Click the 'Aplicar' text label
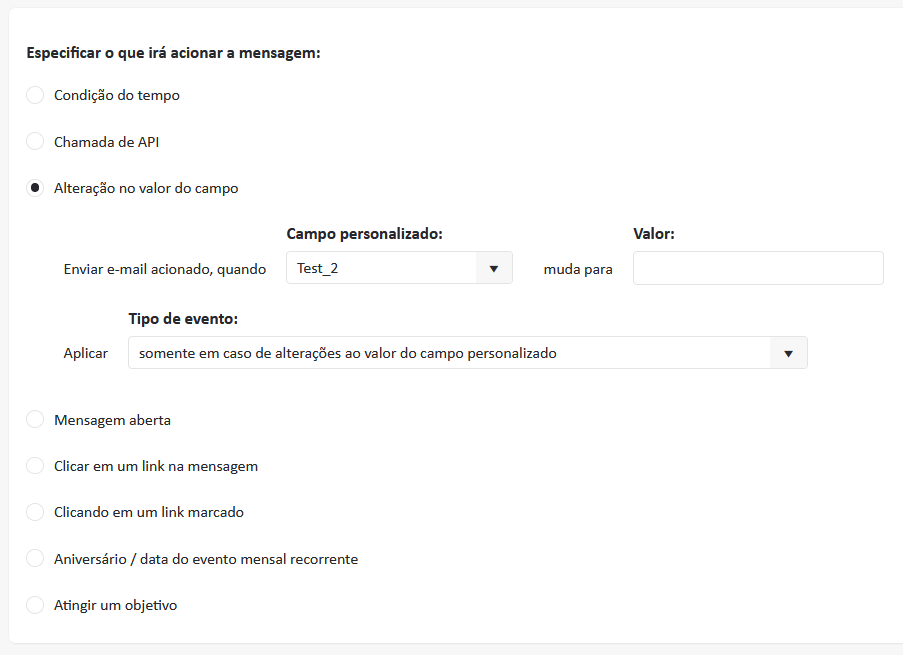The height and width of the screenshot is (655, 903). tap(86, 354)
